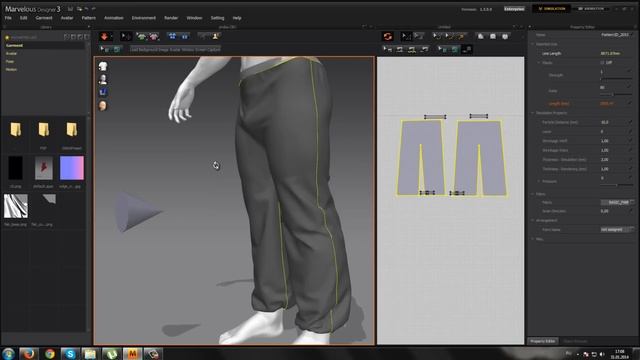Select the pink-blue gradient thumbnail
The width and height of the screenshot is (640, 360).
72,168
